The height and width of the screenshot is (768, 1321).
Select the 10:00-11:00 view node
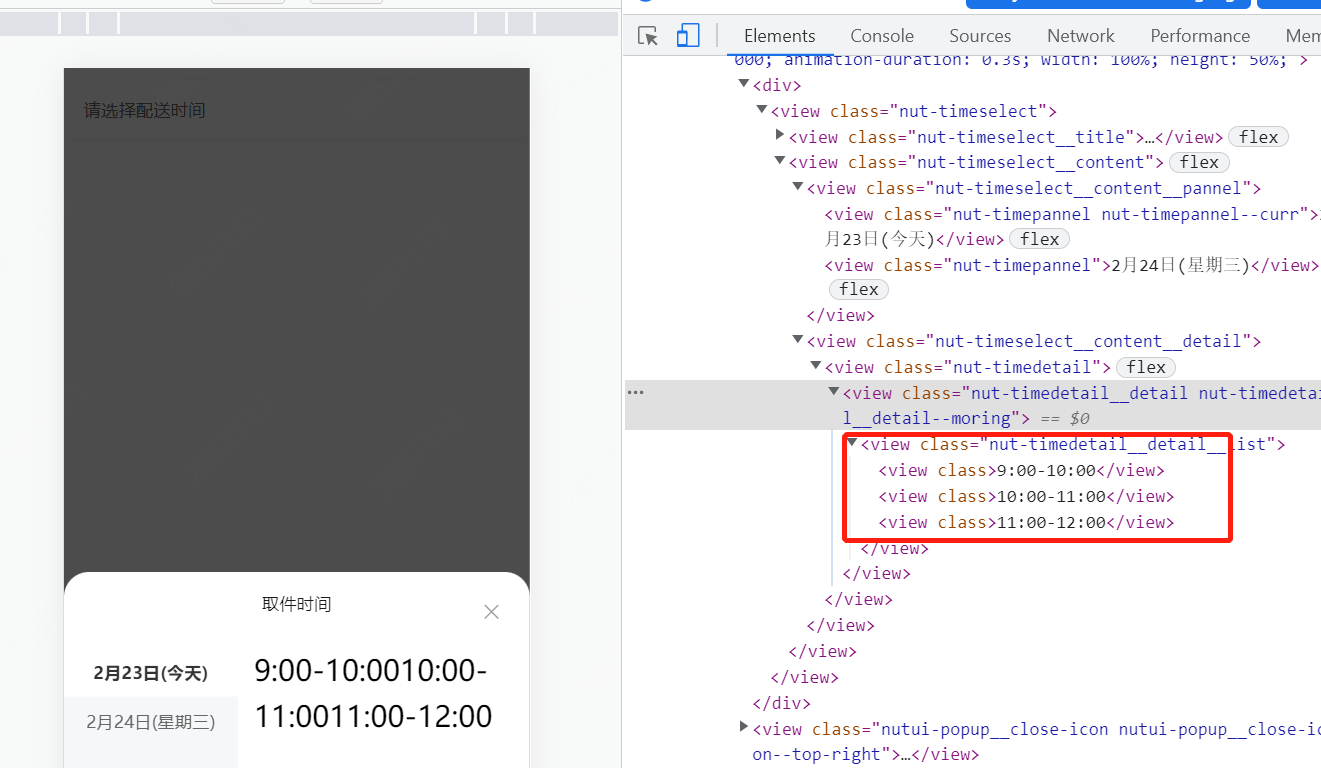(x=1026, y=496)
